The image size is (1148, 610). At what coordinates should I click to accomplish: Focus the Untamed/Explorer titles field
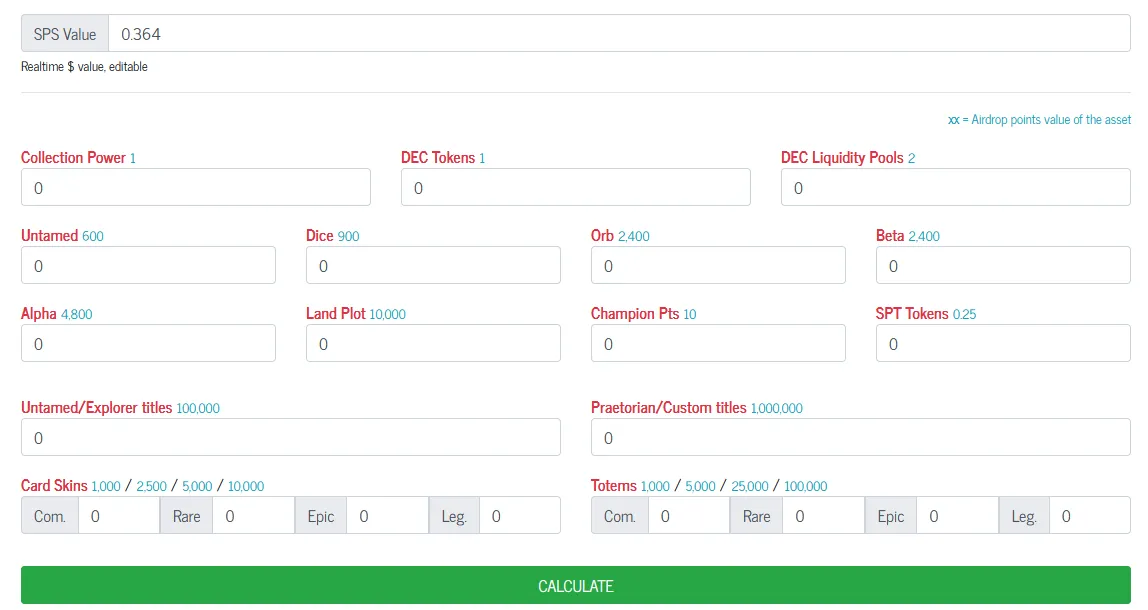(291, 437)
